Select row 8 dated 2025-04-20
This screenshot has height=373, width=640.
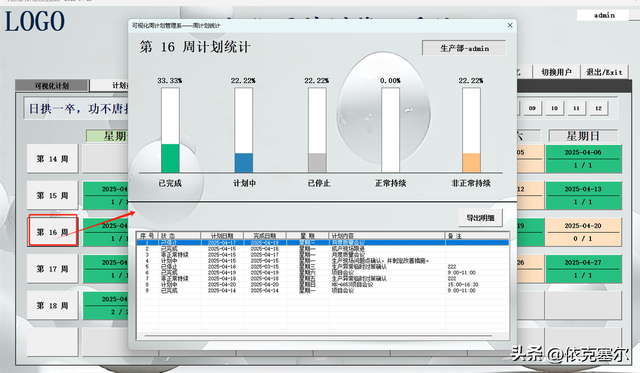point(323,284)
